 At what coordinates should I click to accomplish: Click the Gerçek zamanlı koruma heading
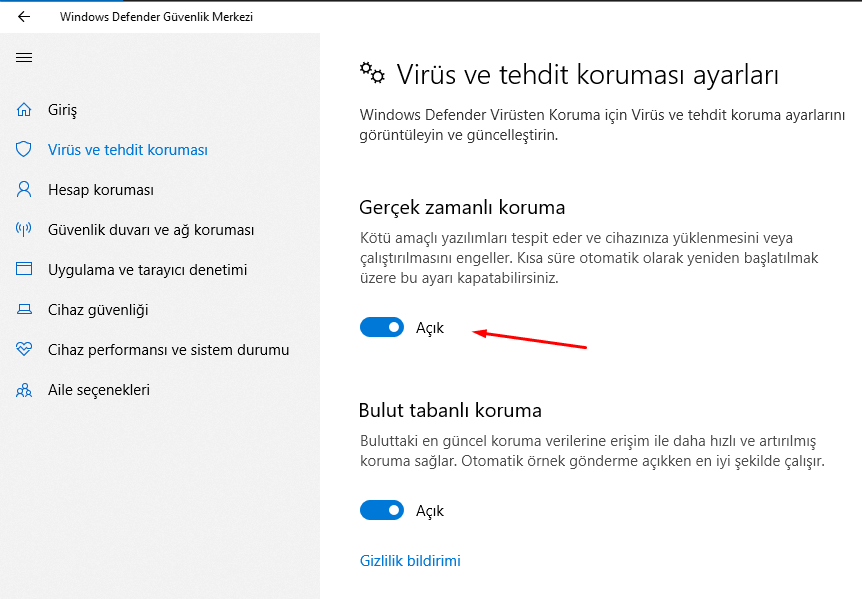(462, 208)
